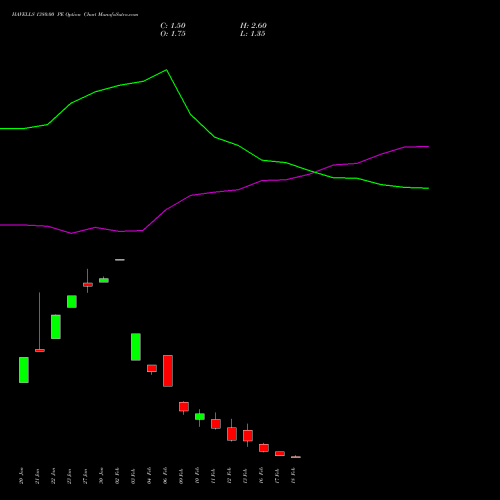Screen dimensions: 500x500
Task: Select the '20 Jan' date axis label
Action: (22, 476)
